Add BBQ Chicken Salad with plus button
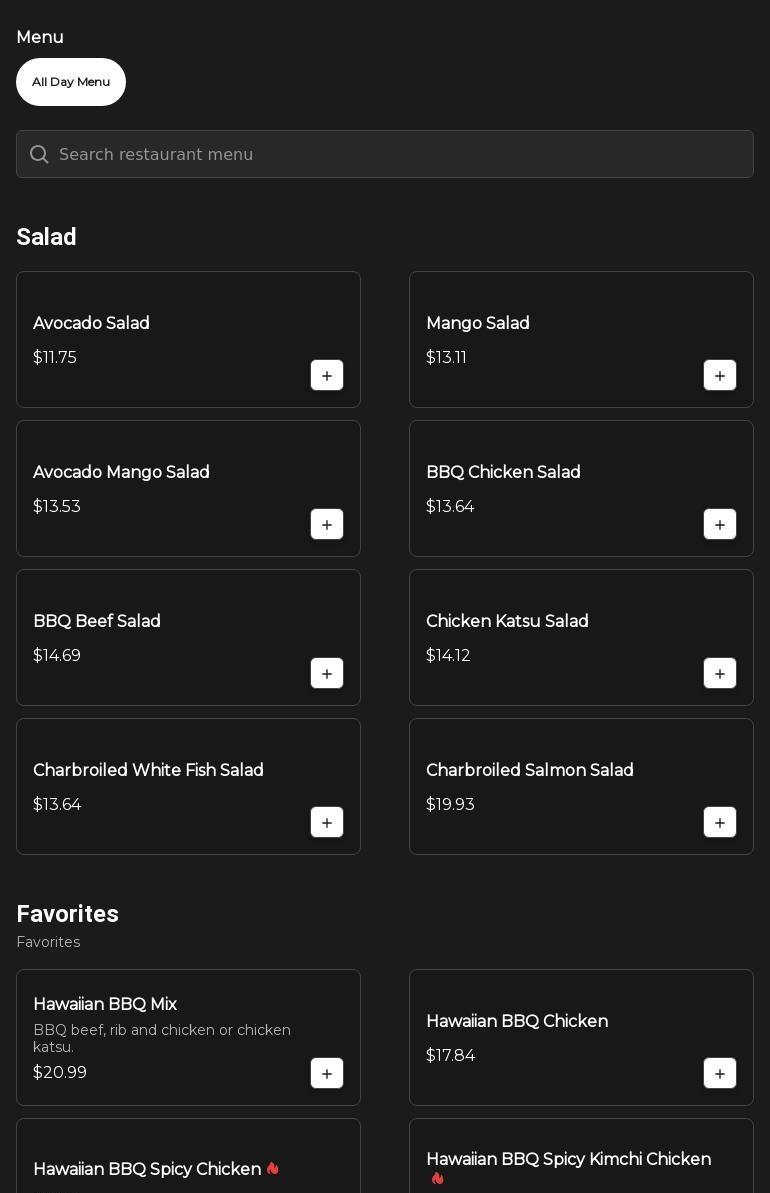Viewport: 770px width, 1193px height. (720, 524)
